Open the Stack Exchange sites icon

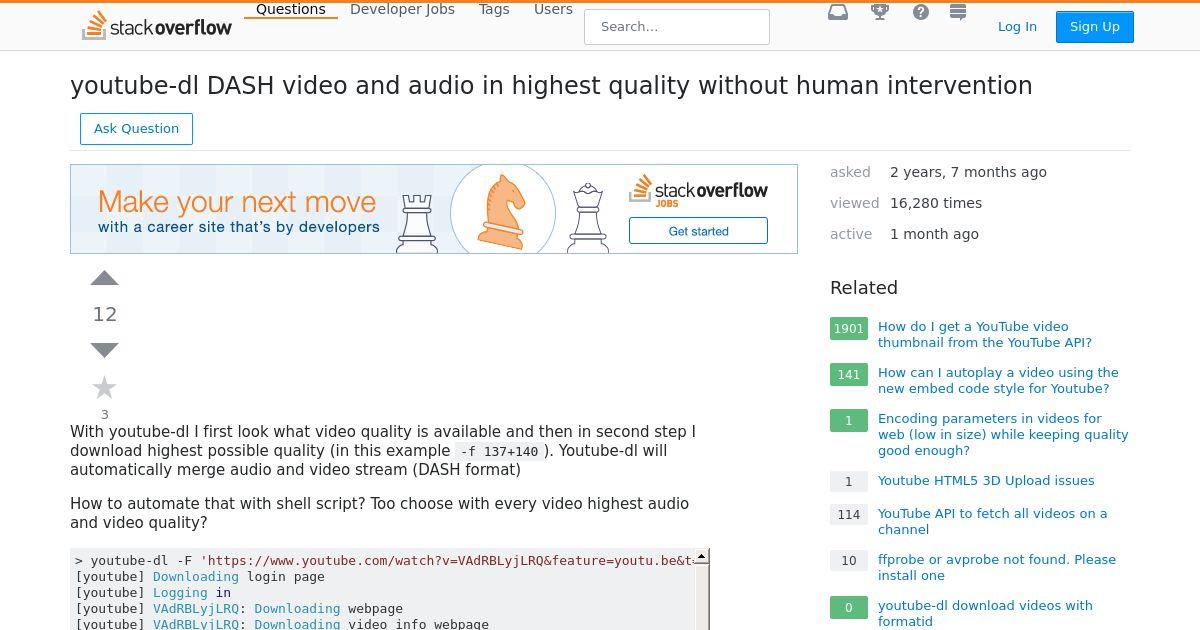coord(958,12)
